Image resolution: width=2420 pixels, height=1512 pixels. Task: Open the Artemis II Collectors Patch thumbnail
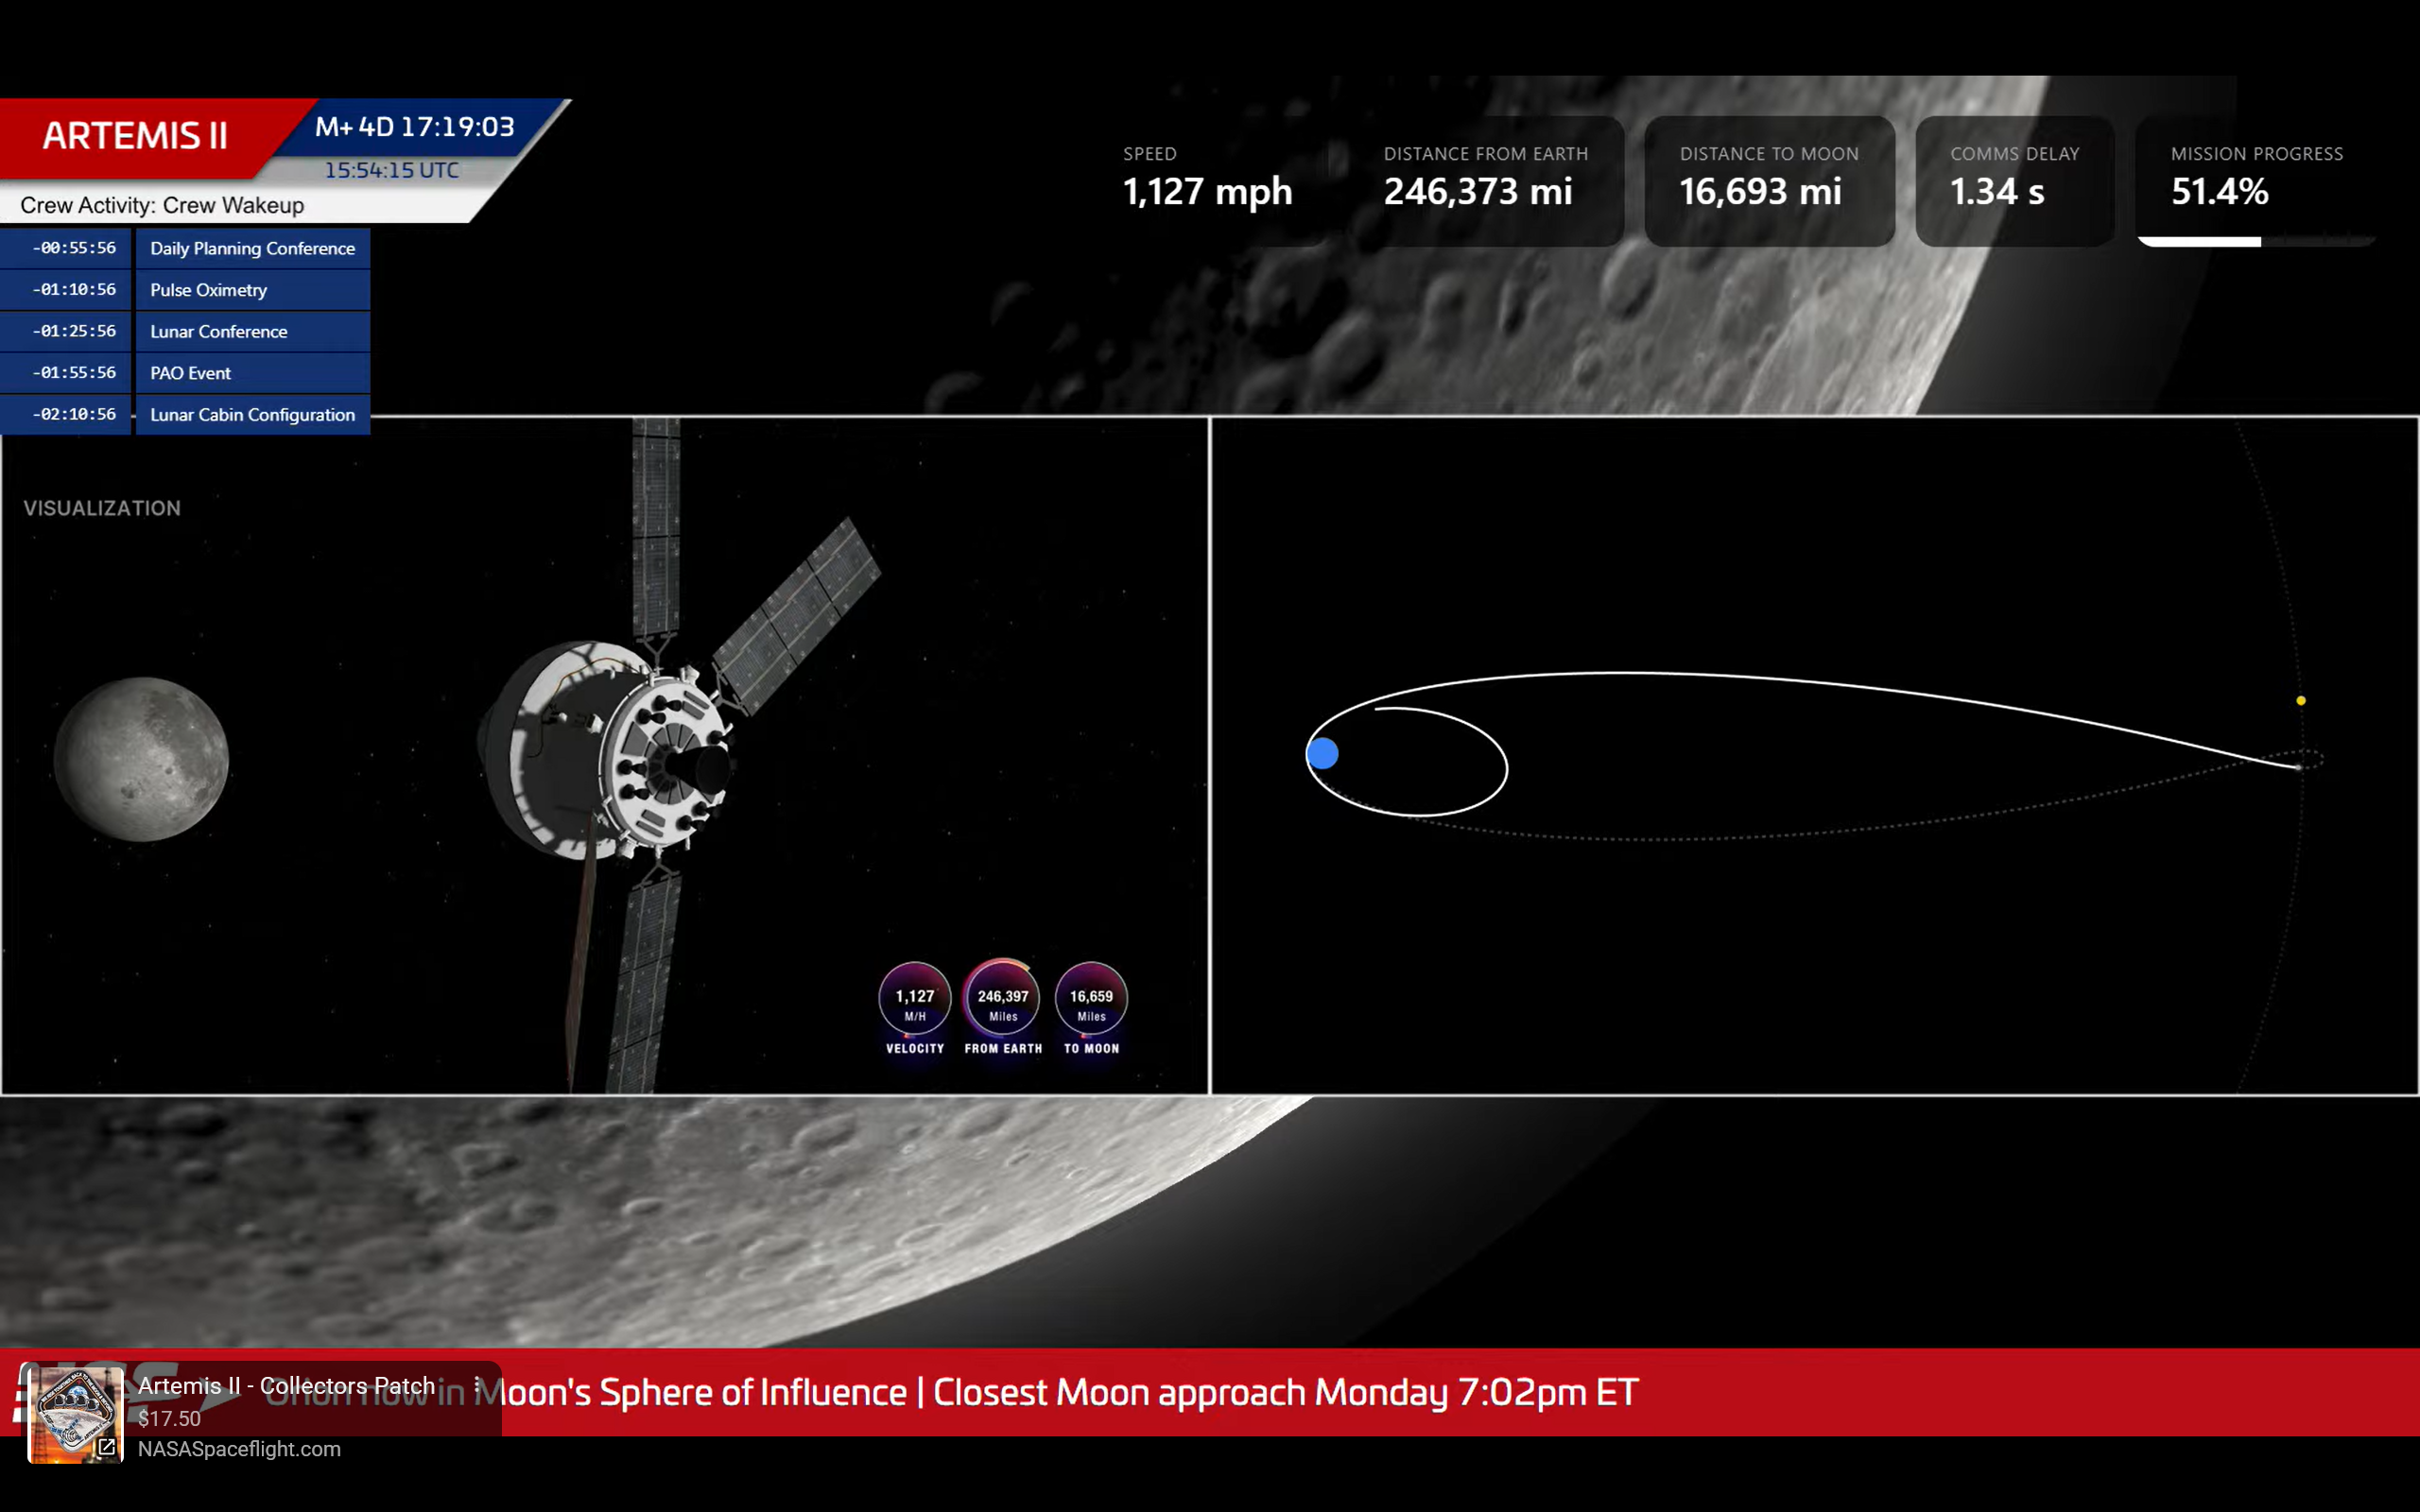point(75,1412)
